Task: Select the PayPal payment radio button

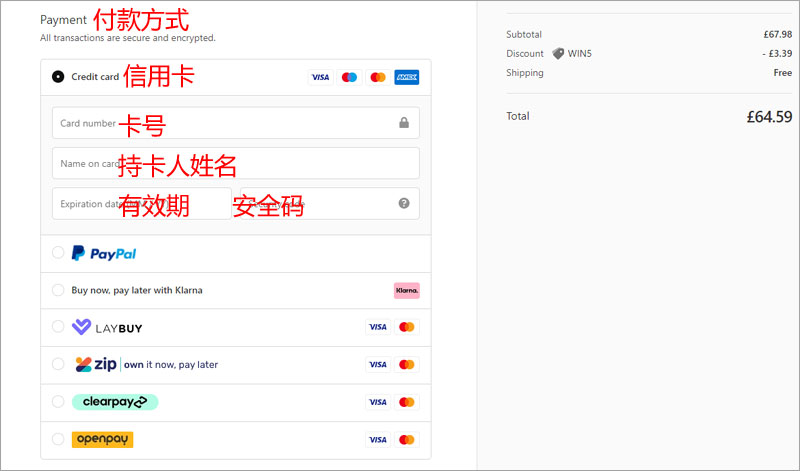Action: (58, 253)
